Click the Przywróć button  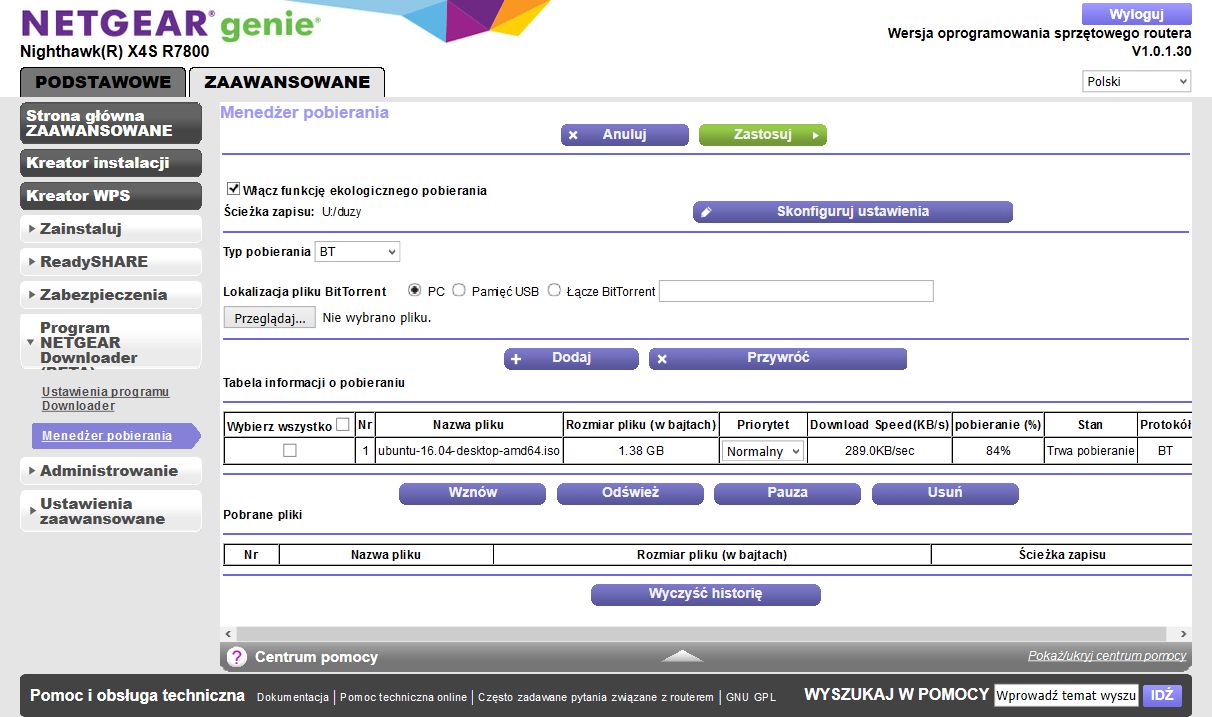[778, 359]
